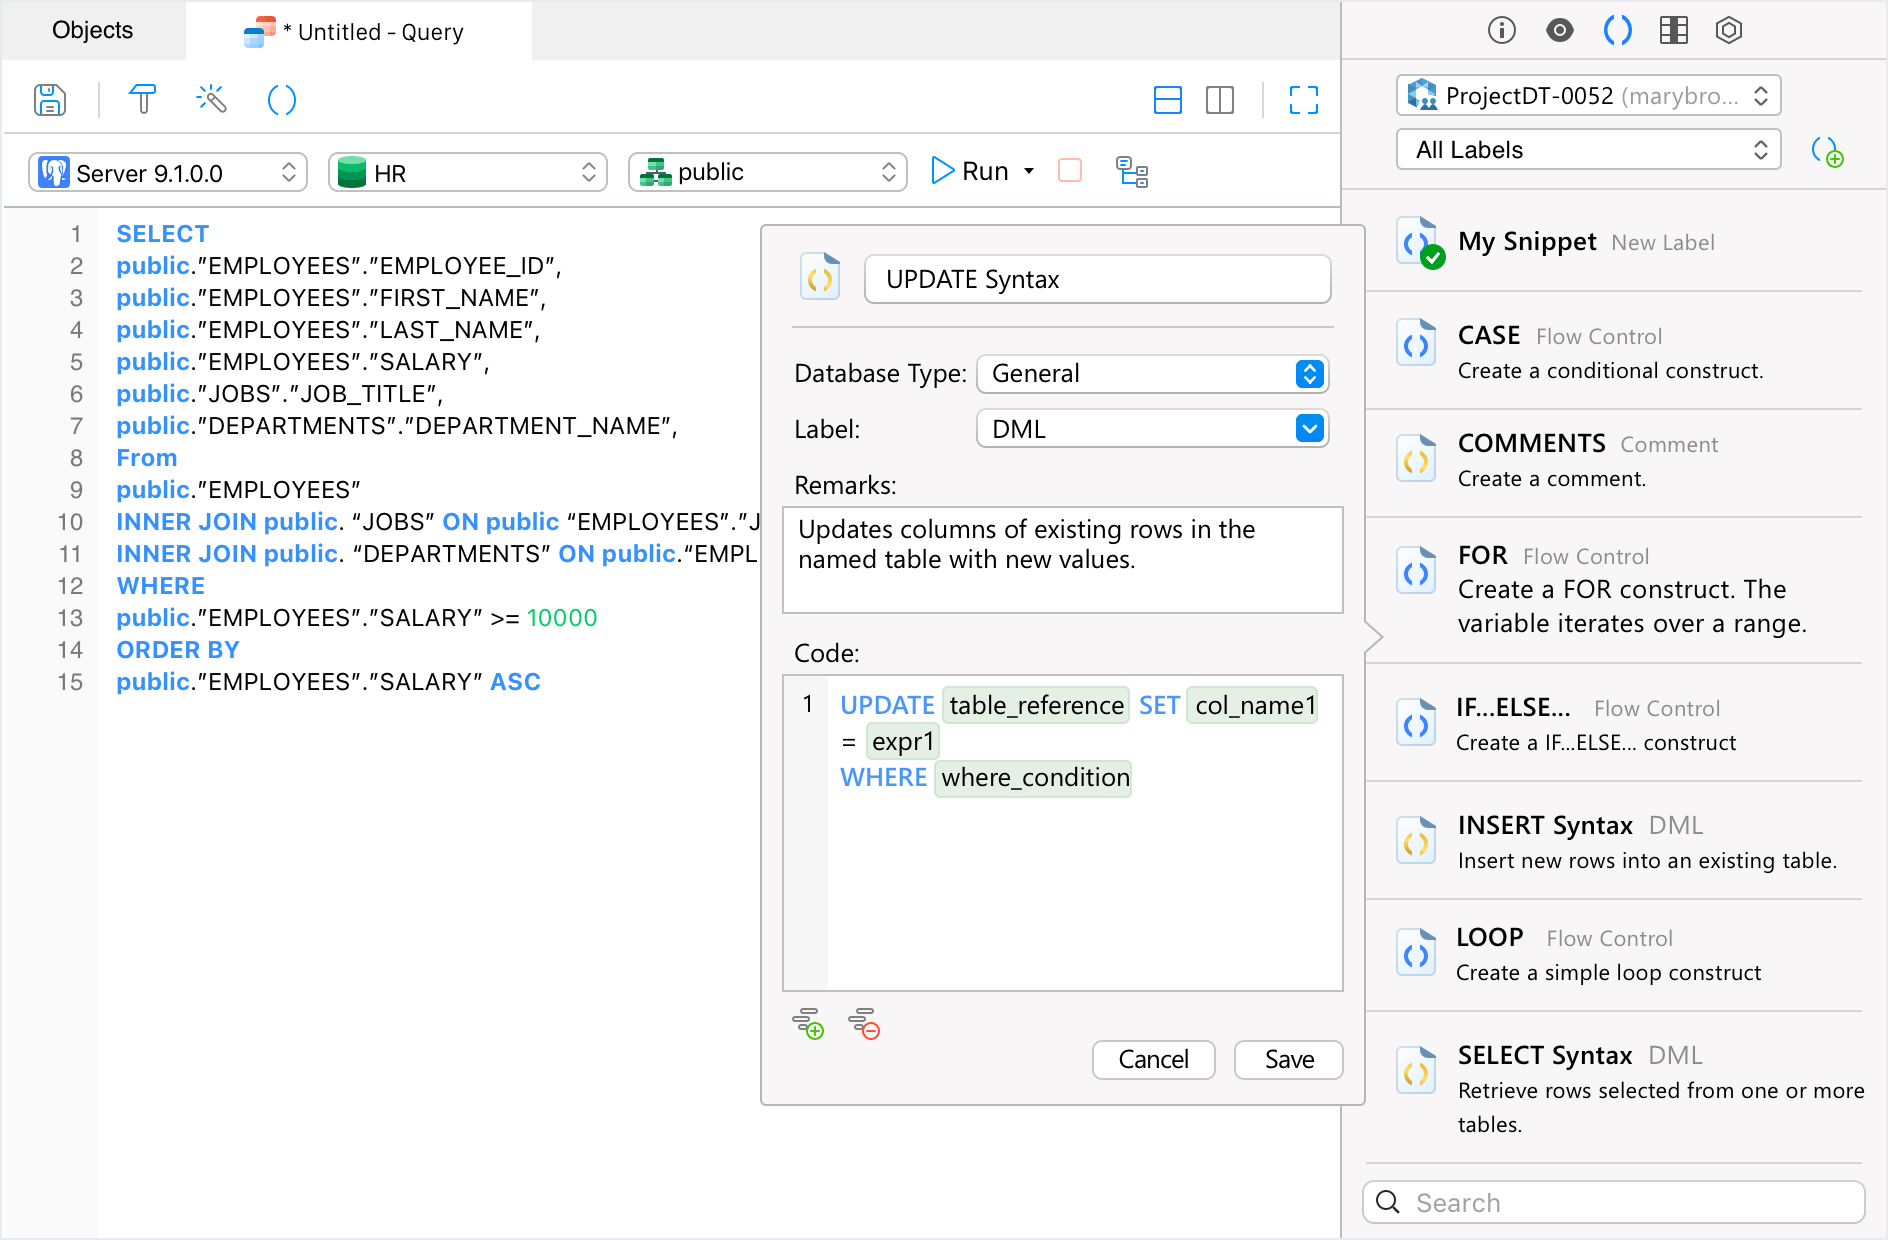
Task: Switch to the Objects tab
Action: click(x=91, y=30)
